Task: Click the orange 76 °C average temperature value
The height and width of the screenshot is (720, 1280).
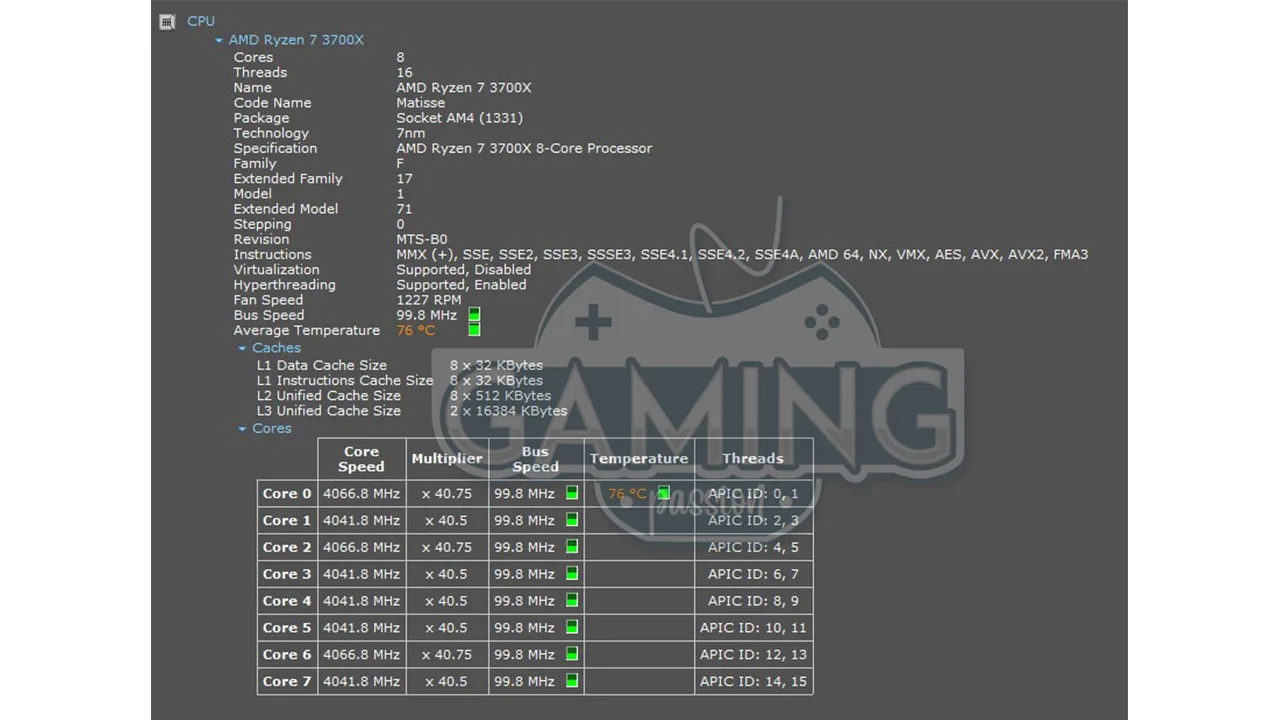Action: pos(416,331)
